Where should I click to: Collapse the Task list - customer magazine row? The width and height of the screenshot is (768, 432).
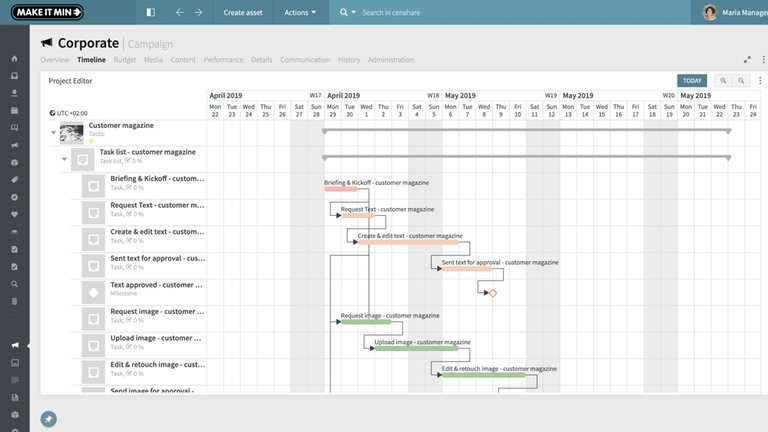click(x=64, y=158)
